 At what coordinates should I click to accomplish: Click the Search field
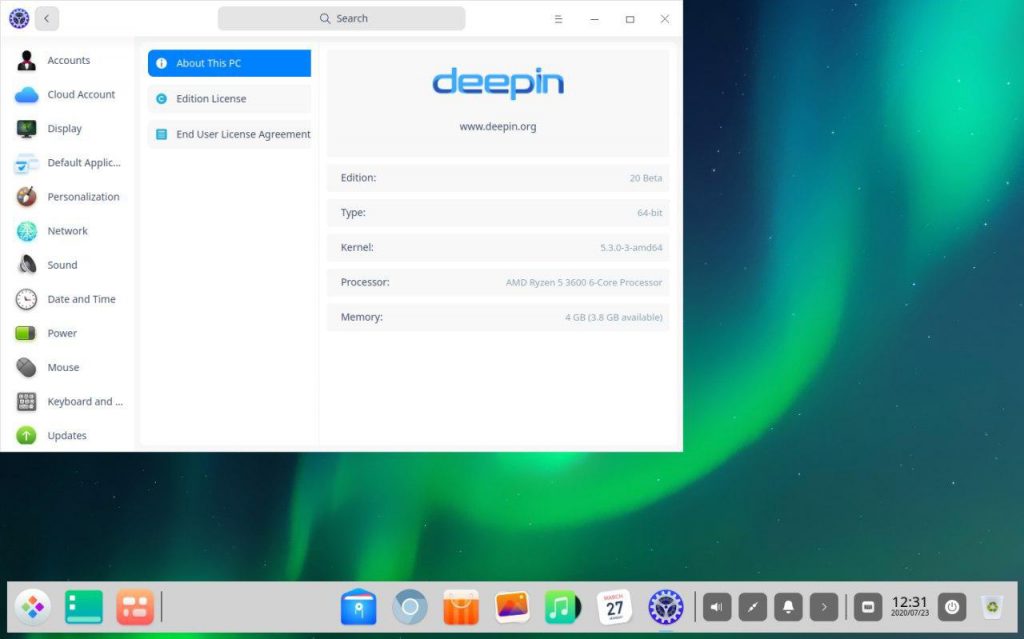pos(342,18)
